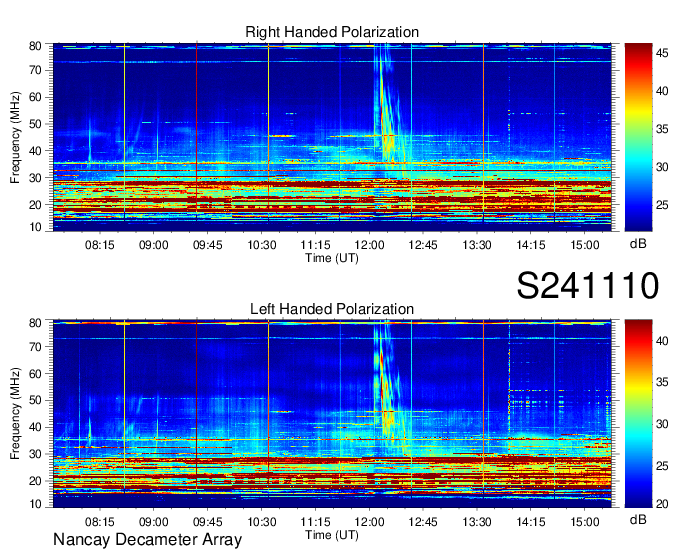The image size is (680, 552).
Task: Click the 50 MHz tick on Right Handed plot
Action: (x=35, y=124)
